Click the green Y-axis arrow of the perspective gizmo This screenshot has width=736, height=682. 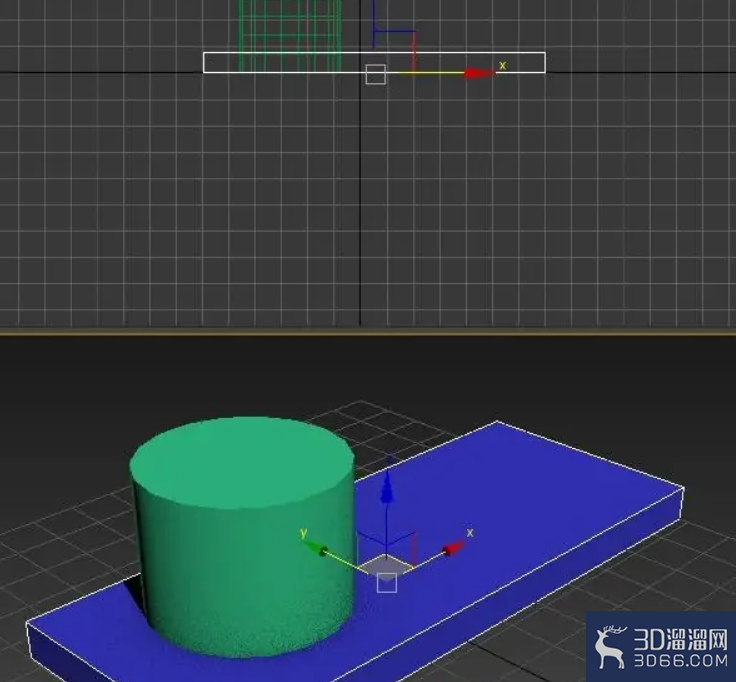click(315, 548)
